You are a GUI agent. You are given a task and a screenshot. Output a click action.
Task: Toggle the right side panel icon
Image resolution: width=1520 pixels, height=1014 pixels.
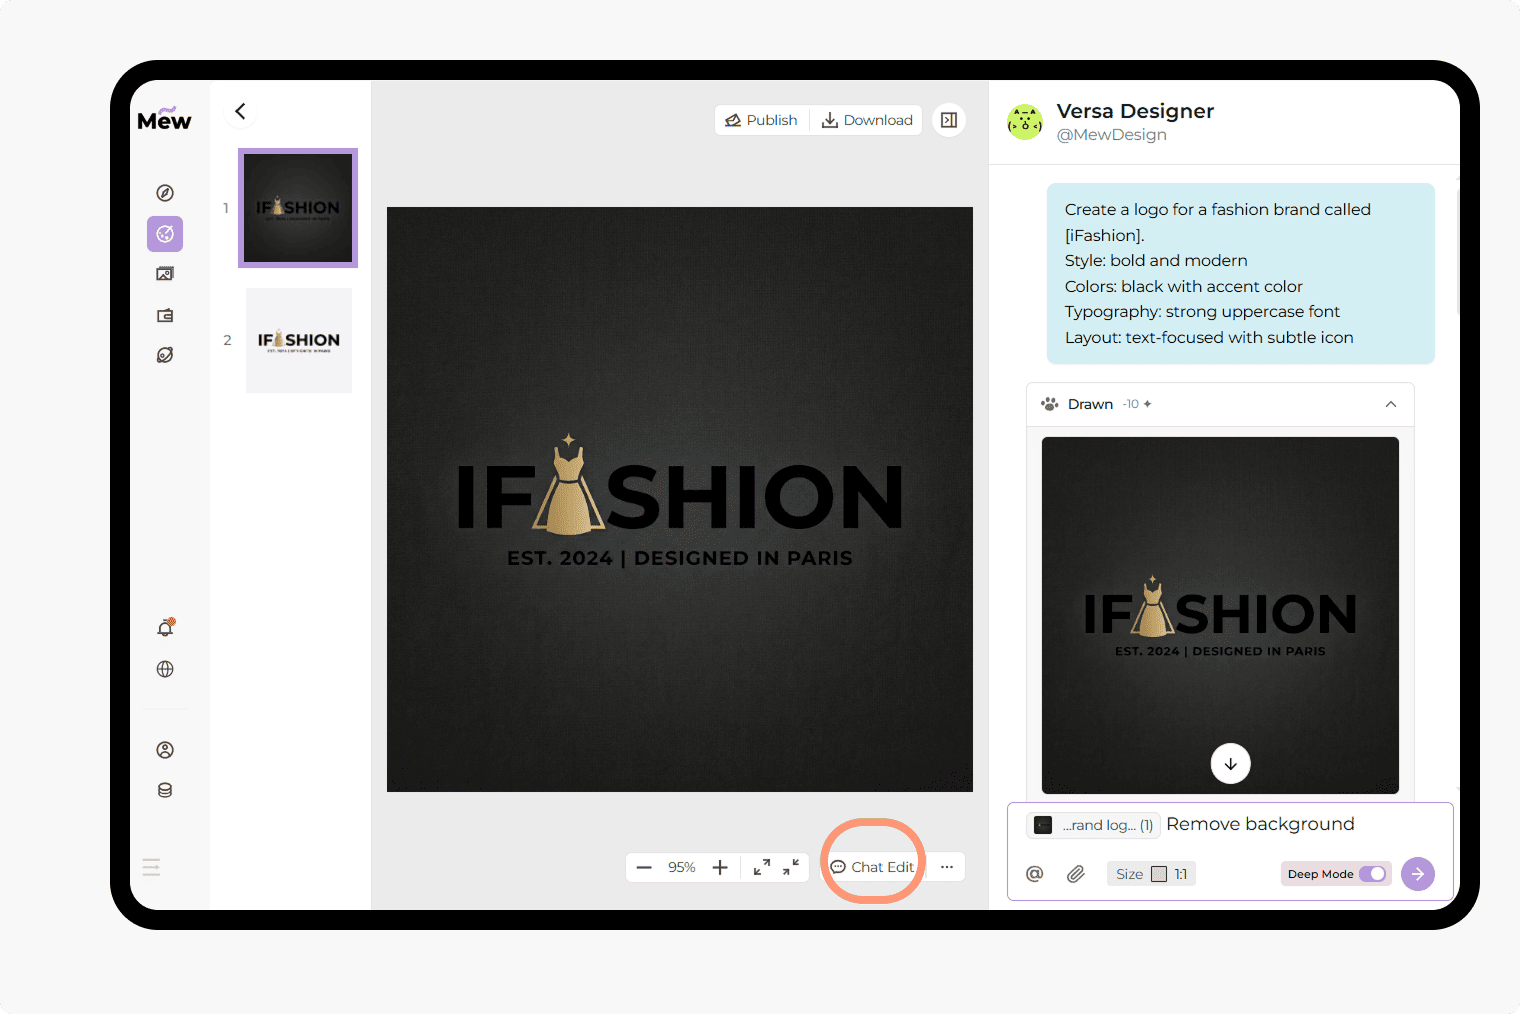(949, 120)
